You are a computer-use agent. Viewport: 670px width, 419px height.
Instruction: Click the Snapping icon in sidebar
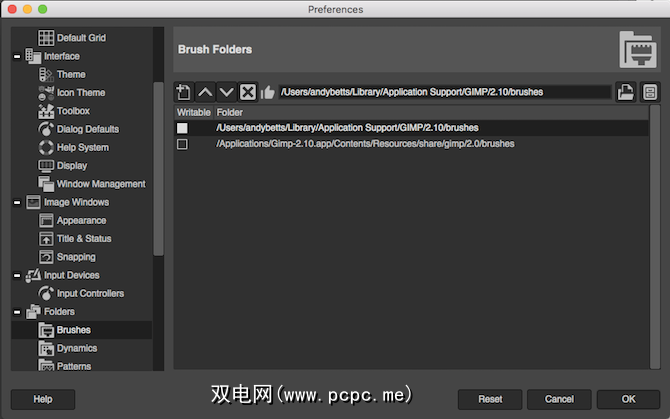coord(46,257)
